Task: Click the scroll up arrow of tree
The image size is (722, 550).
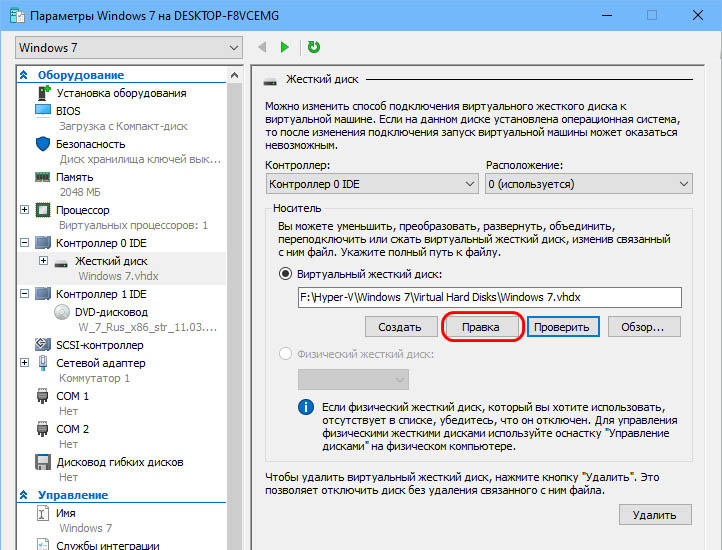Action: (234, 75)
